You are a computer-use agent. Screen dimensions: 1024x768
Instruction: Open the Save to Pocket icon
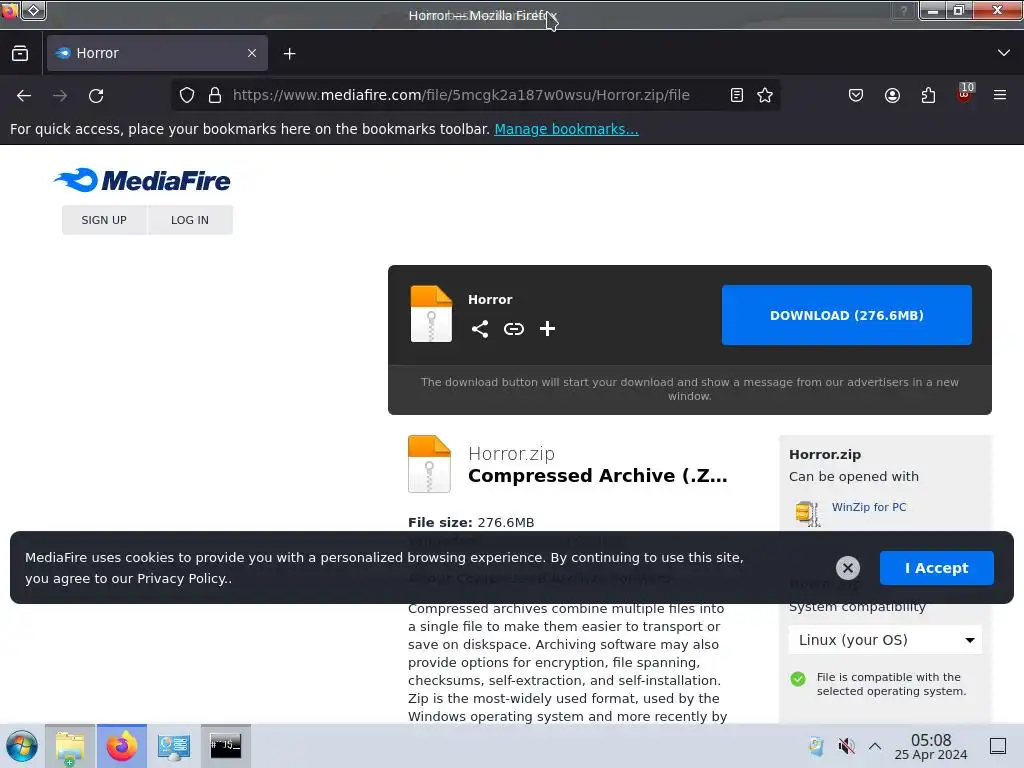(856, 95)
